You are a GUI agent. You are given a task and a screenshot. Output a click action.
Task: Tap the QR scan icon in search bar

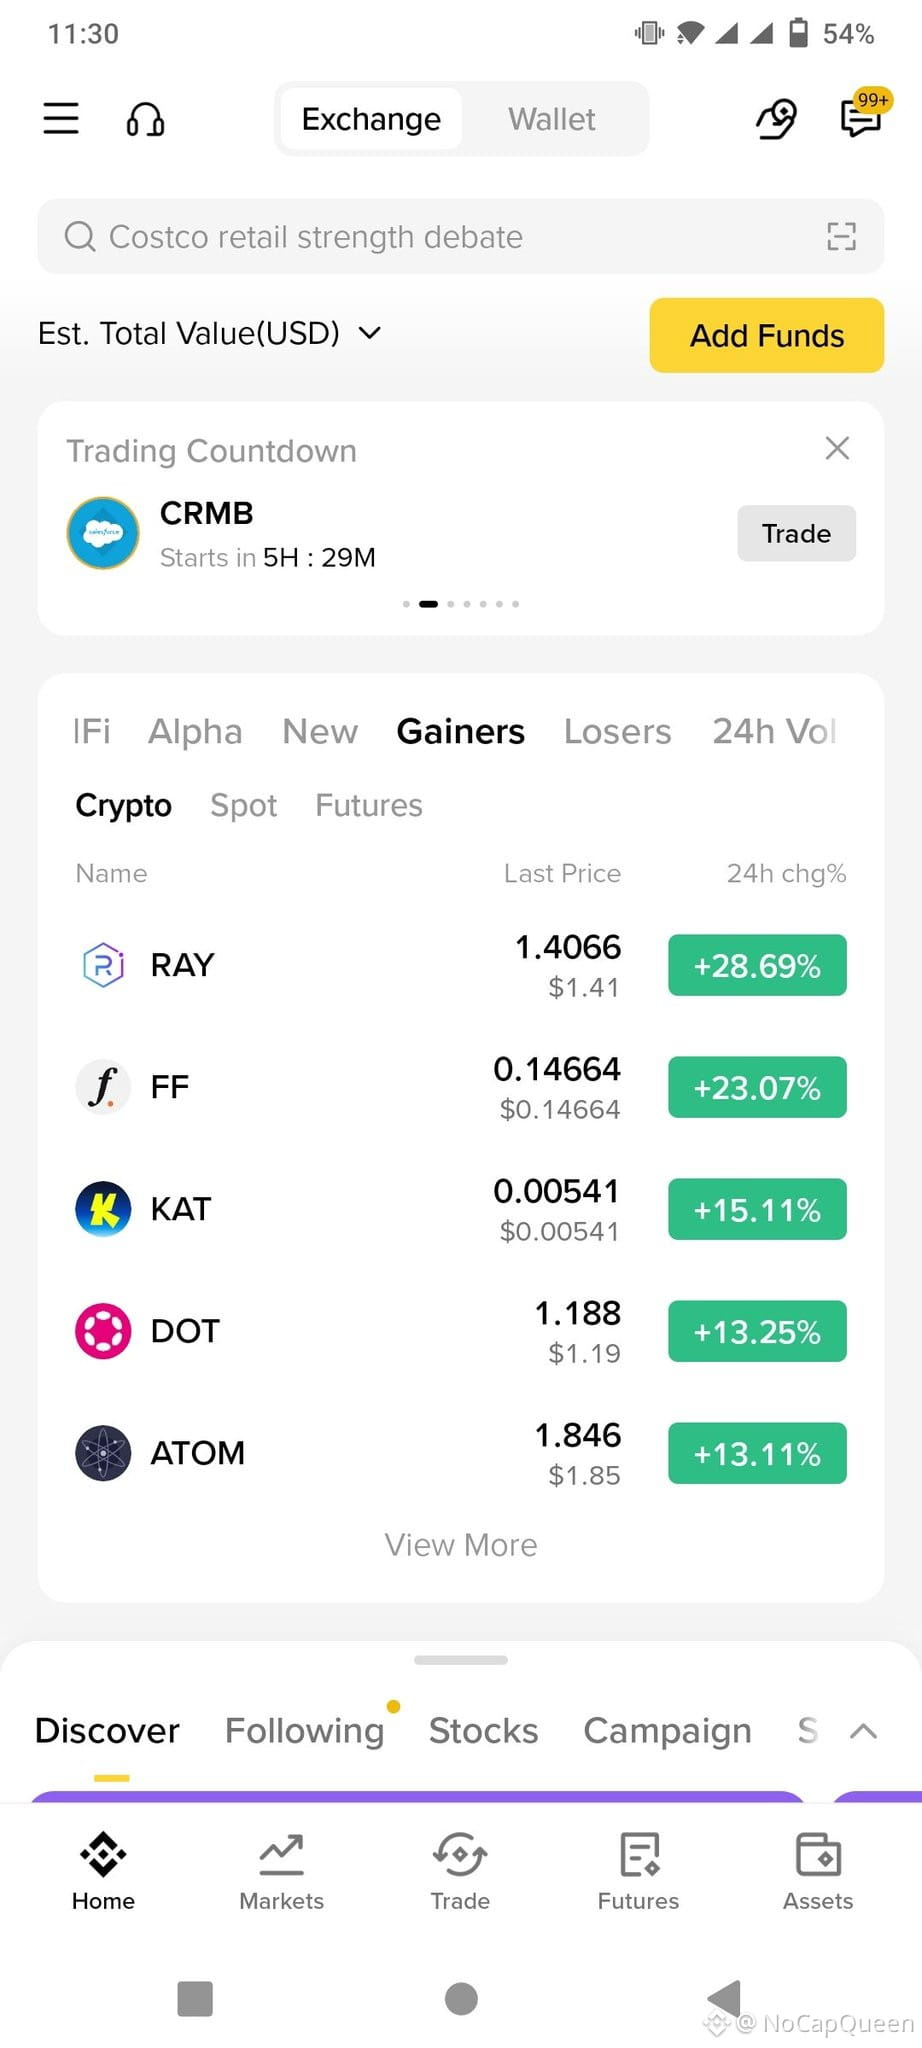click(x=841, y=237)
